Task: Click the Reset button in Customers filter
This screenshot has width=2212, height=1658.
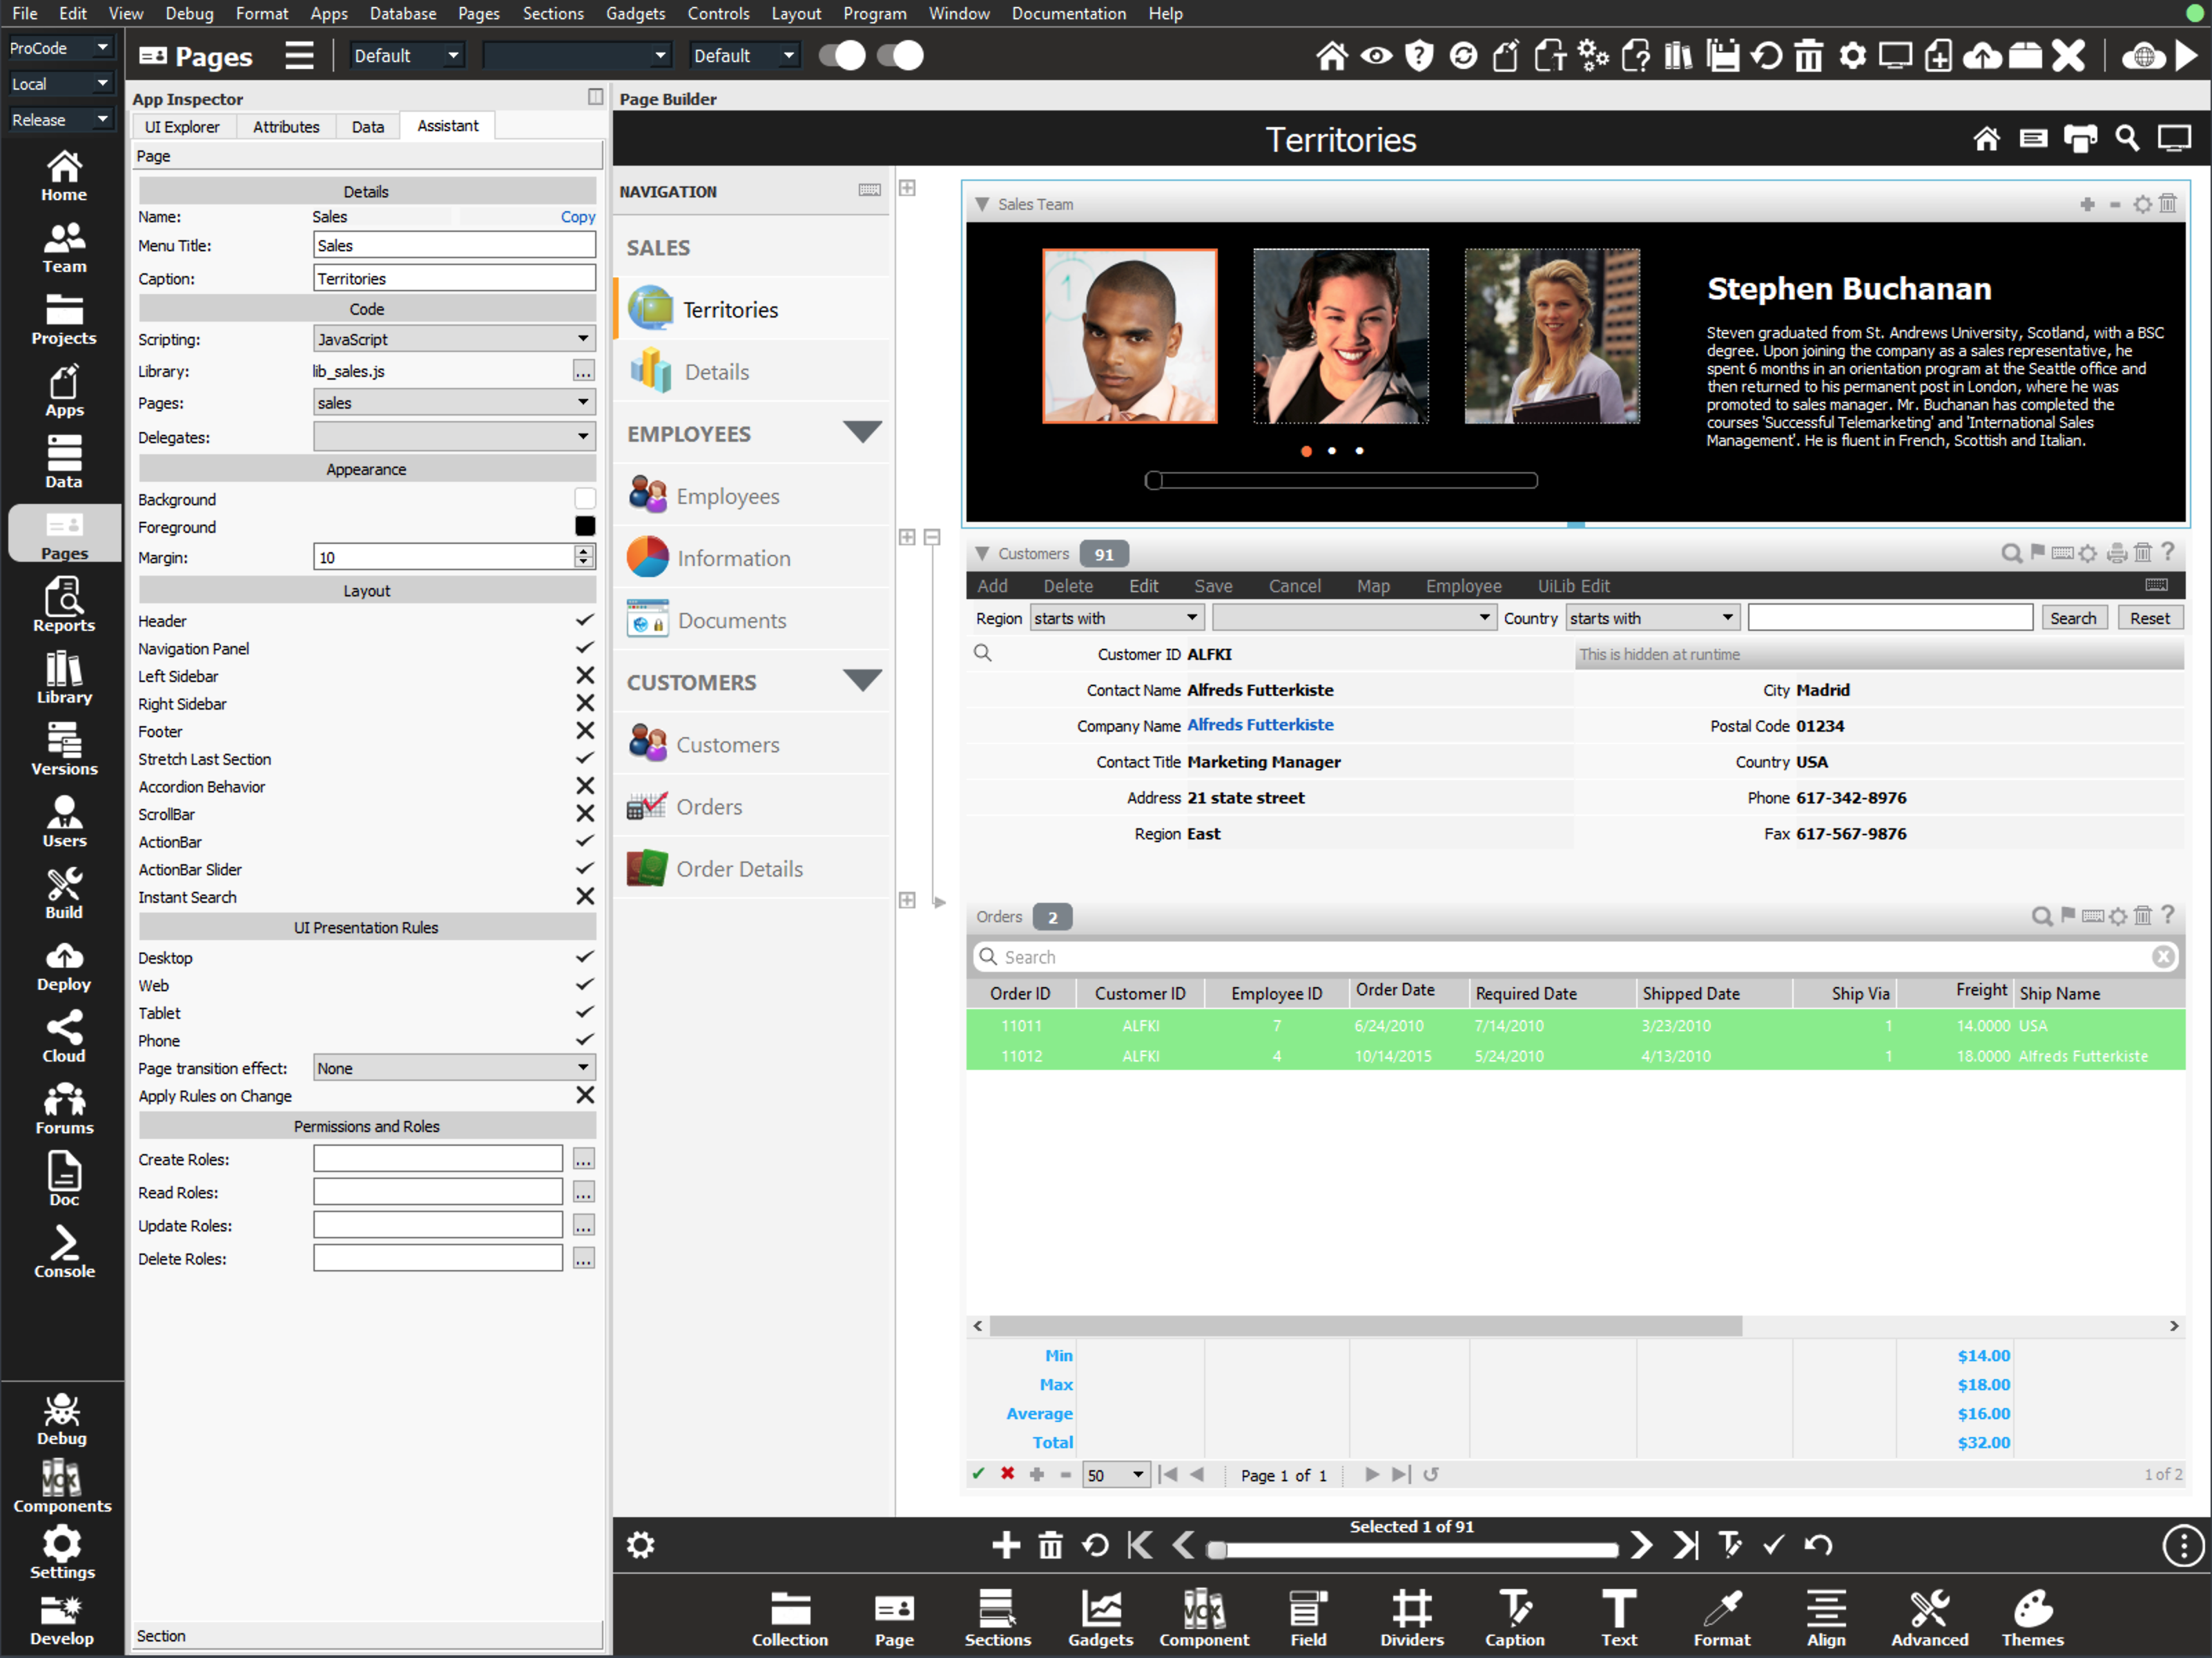Action: tap(2149, 618)
